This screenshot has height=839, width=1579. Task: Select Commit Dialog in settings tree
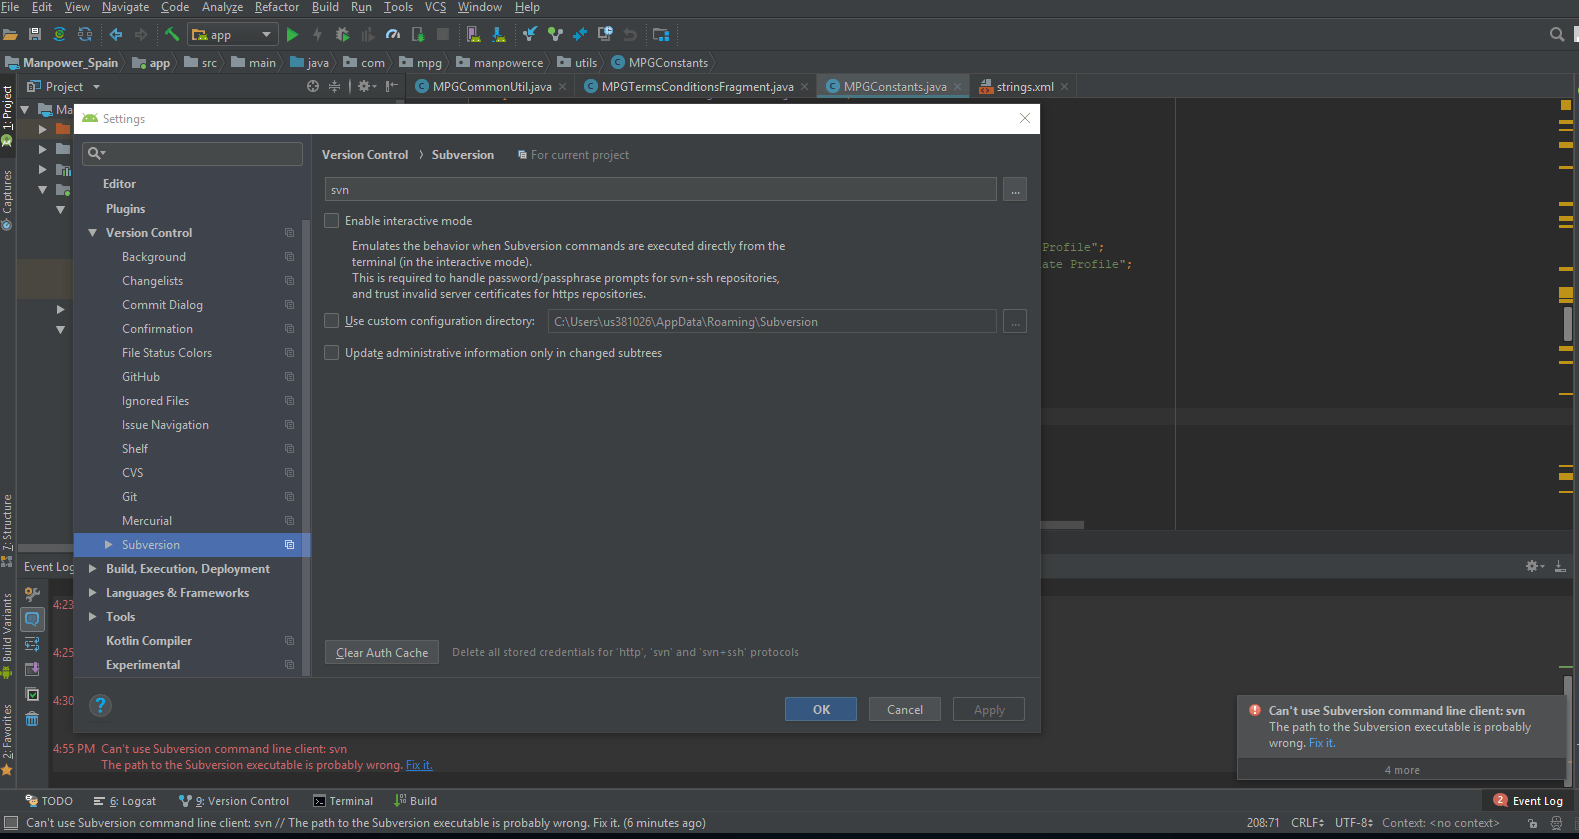[162, 305]
